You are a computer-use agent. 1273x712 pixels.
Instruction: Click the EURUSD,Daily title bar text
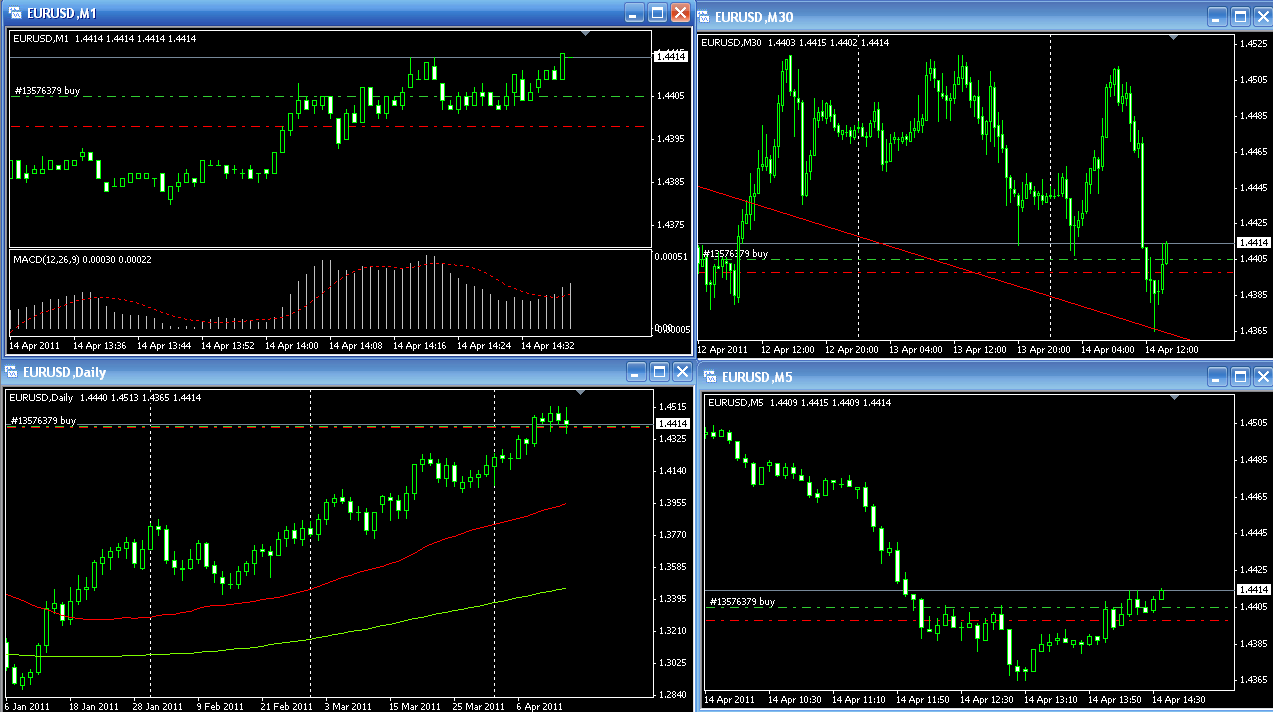(66, 373)
